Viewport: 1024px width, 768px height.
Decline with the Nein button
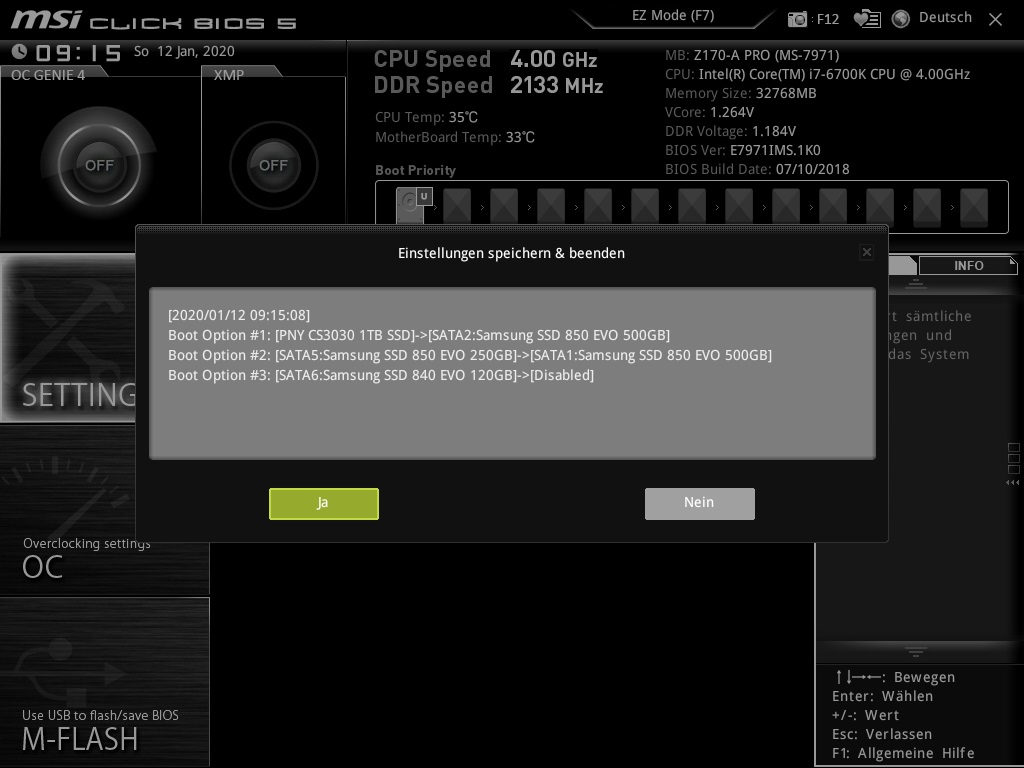(x=699, y=504)
